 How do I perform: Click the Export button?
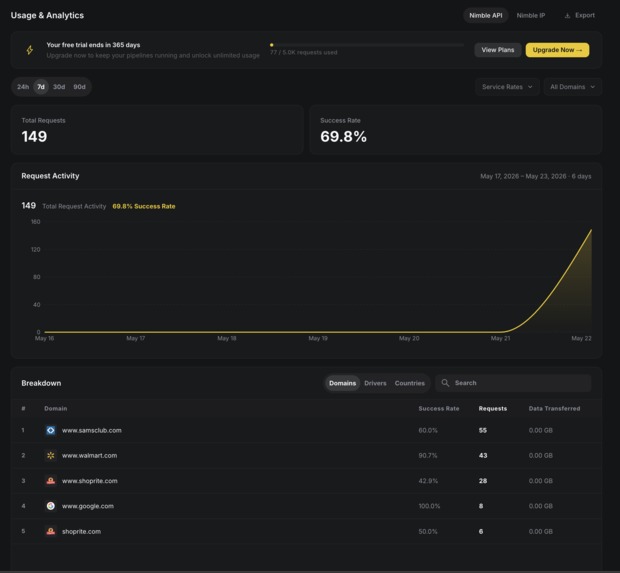coord(580,15)
